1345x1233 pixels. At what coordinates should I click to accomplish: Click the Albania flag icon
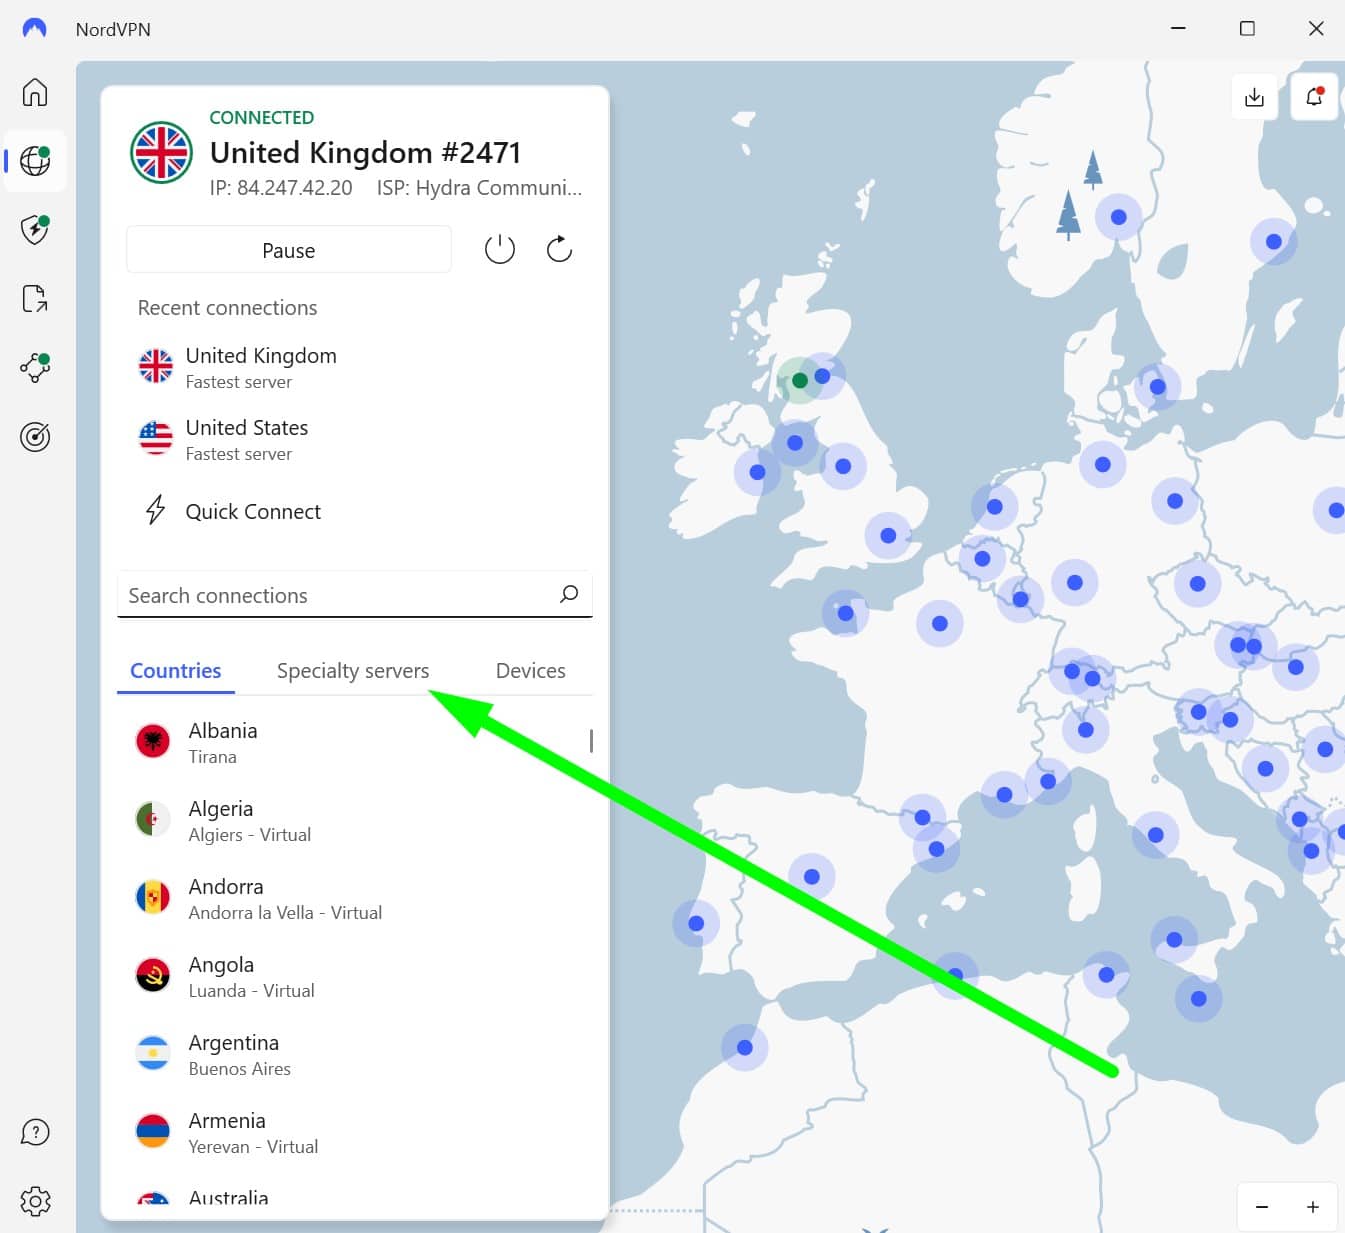coord(153,741)
